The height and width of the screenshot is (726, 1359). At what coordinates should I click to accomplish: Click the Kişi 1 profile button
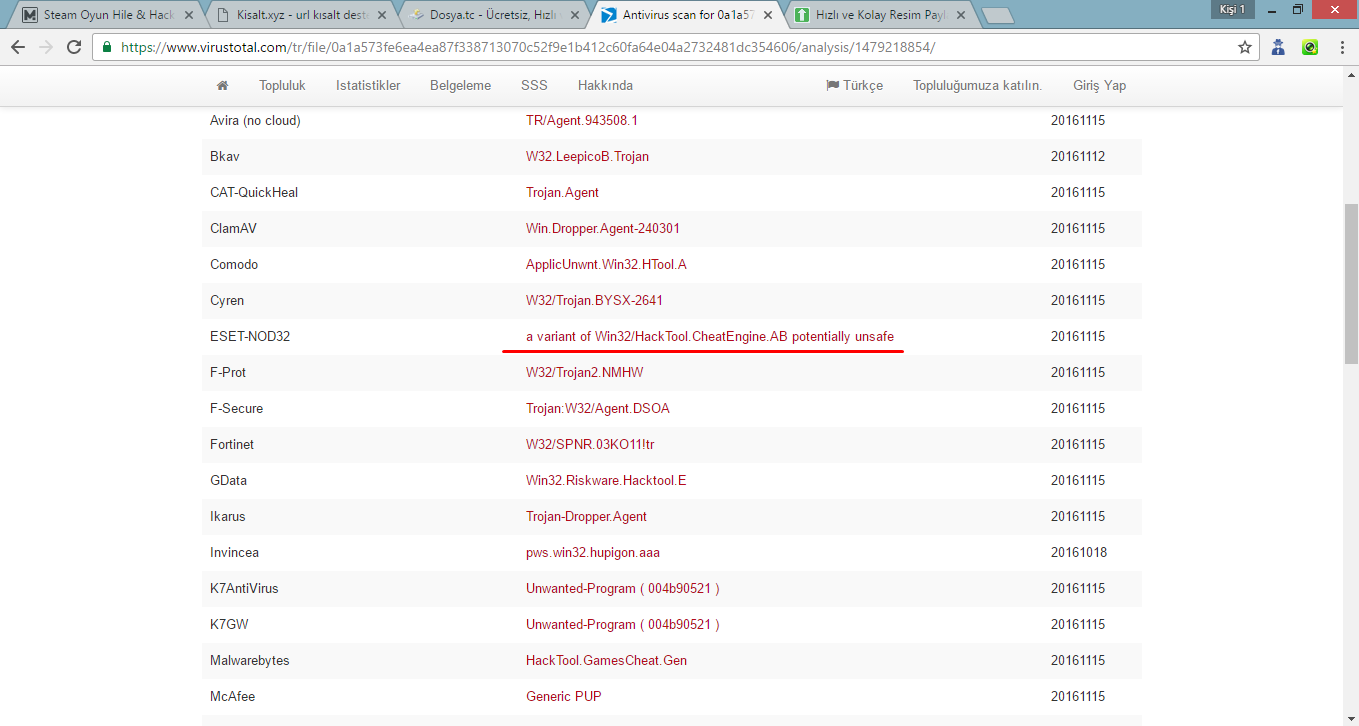[1231, 9]
